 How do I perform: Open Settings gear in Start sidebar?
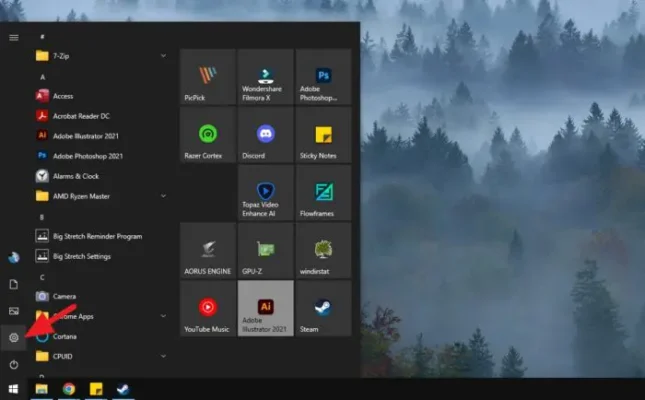(x=14, y=337)
